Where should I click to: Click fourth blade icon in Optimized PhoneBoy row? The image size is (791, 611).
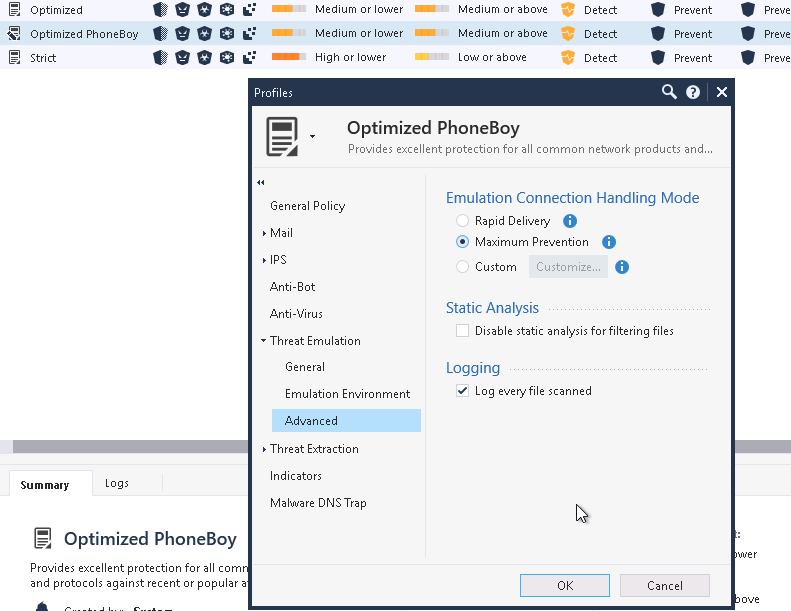pos(227,34)
